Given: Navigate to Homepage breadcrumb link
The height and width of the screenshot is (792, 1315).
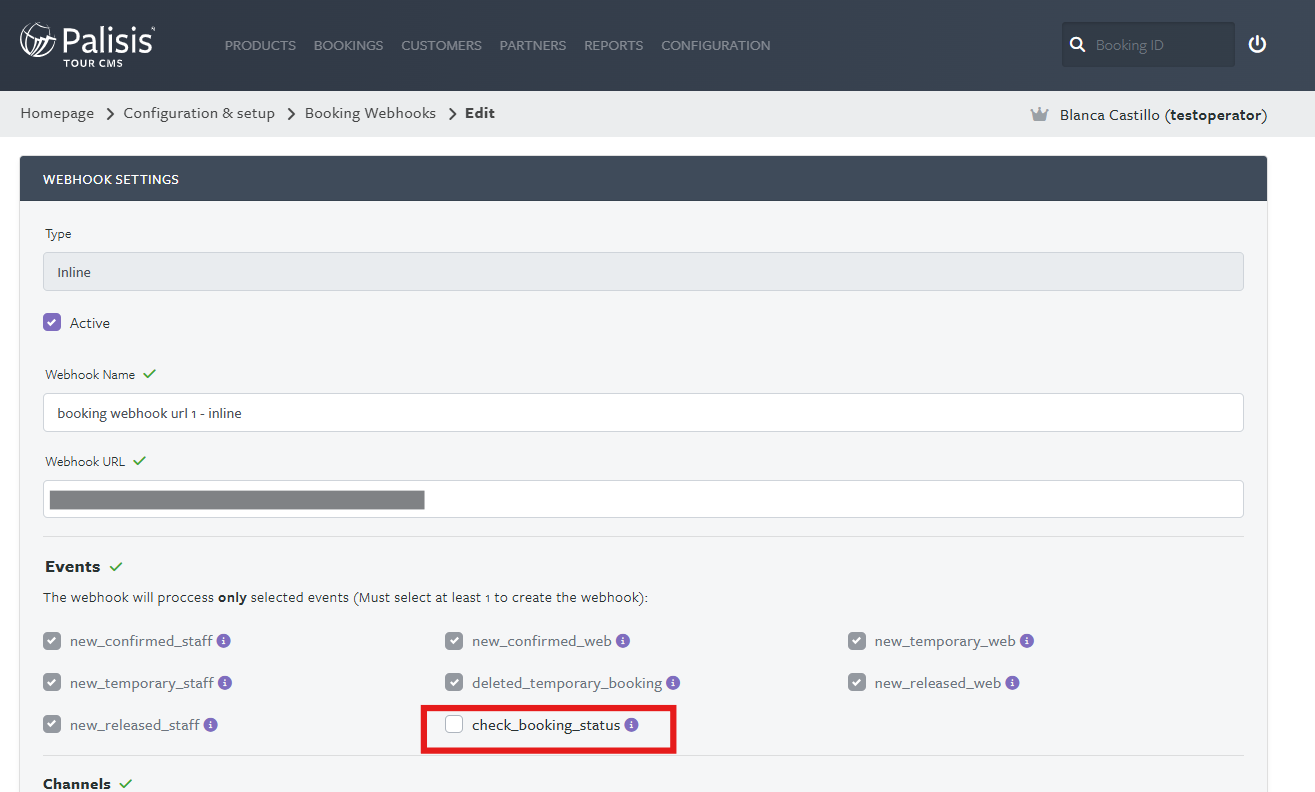Looking at the screenshot, I should (57, 113).
